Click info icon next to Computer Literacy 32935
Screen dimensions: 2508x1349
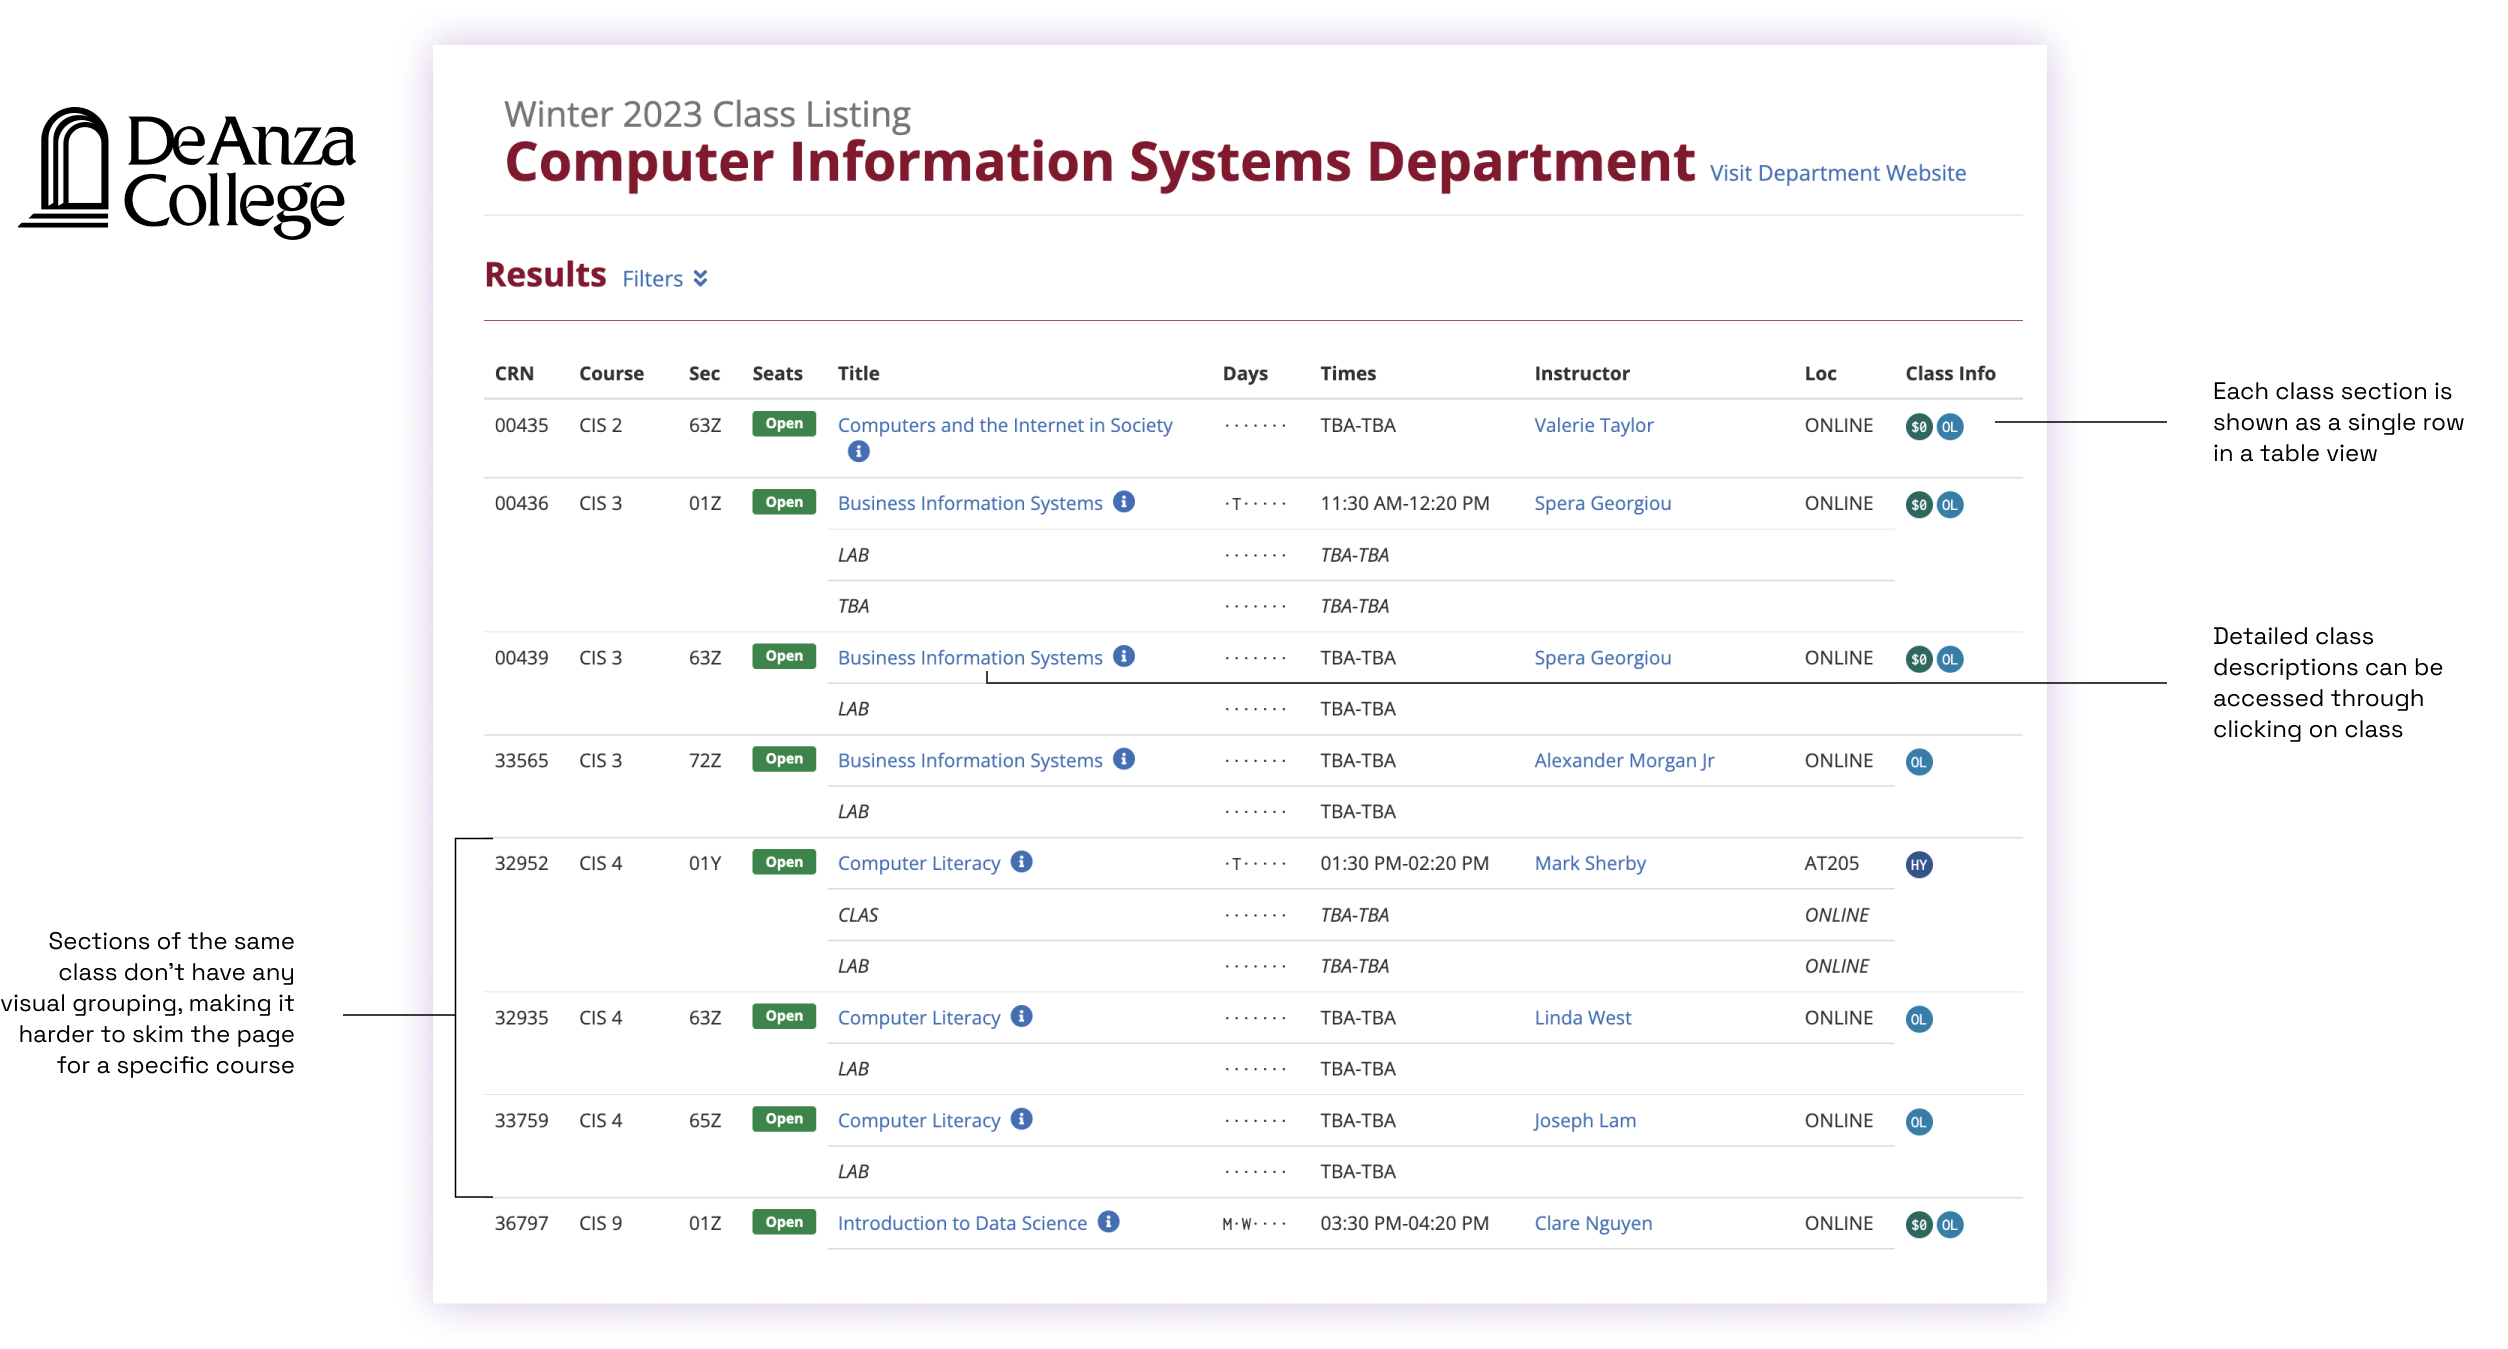click(1021, 1016)
